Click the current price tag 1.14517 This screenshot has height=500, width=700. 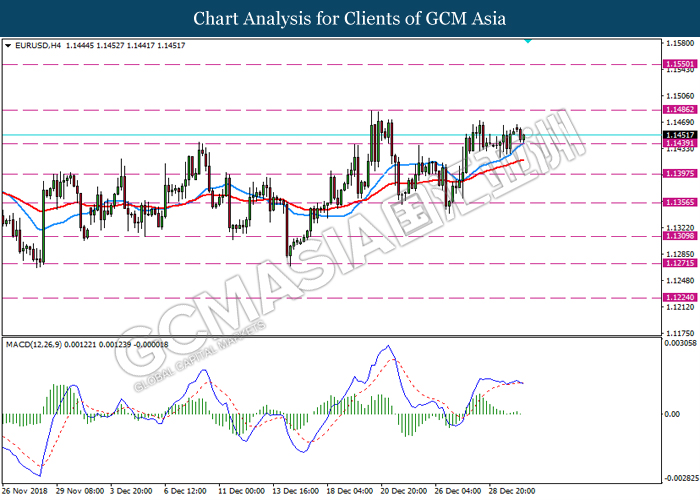coord(679,135)
